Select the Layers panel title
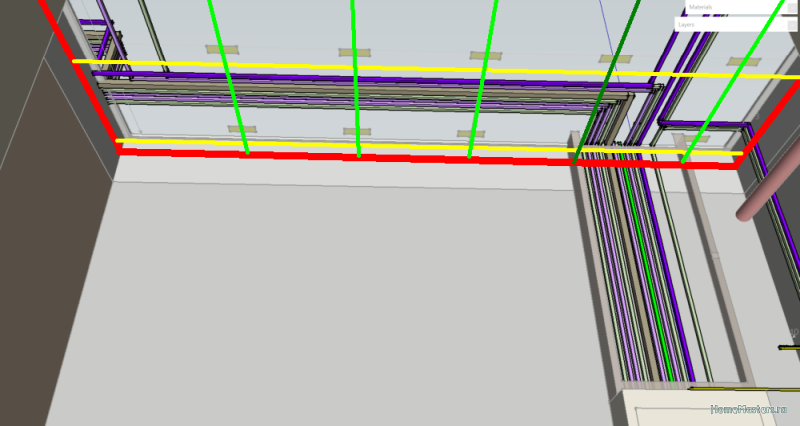The width and height of the screenshot is (800, 426). (699, 25)
